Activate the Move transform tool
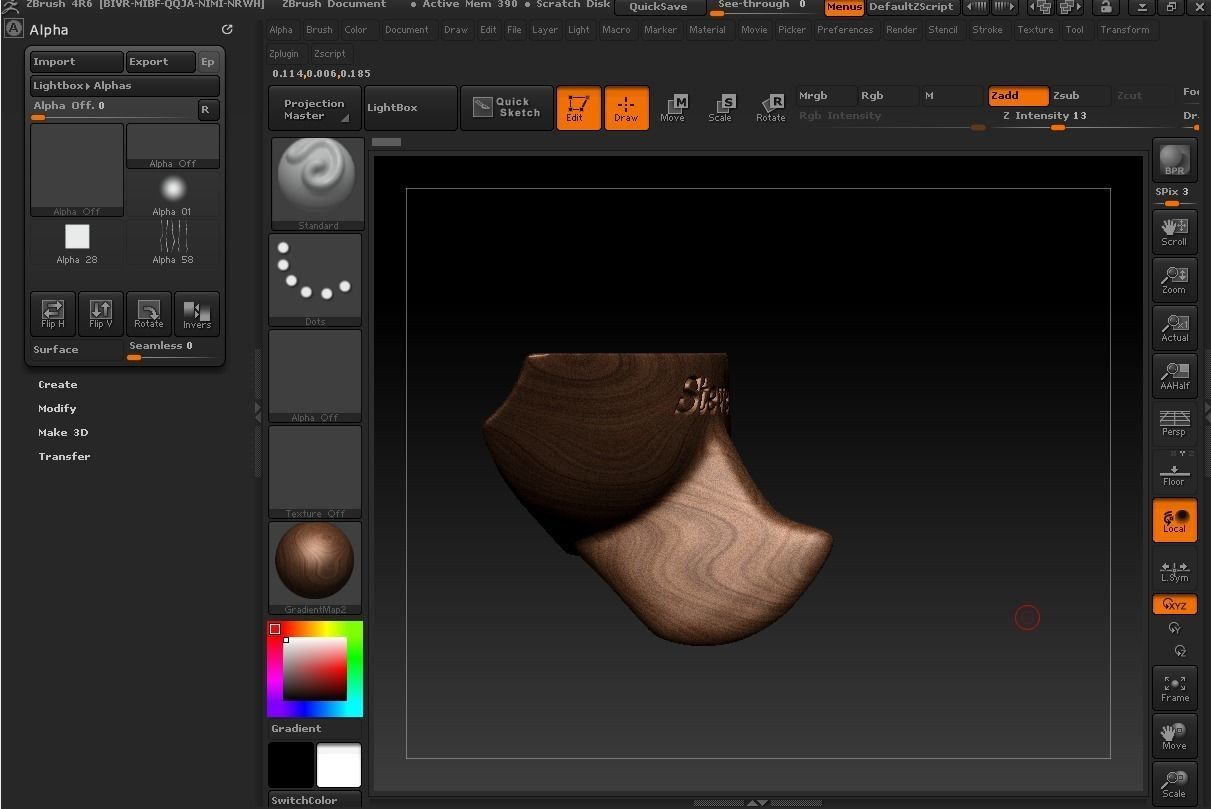This screenshot has width=1211, height=809. pyautogui.click(x=673, y=108)
